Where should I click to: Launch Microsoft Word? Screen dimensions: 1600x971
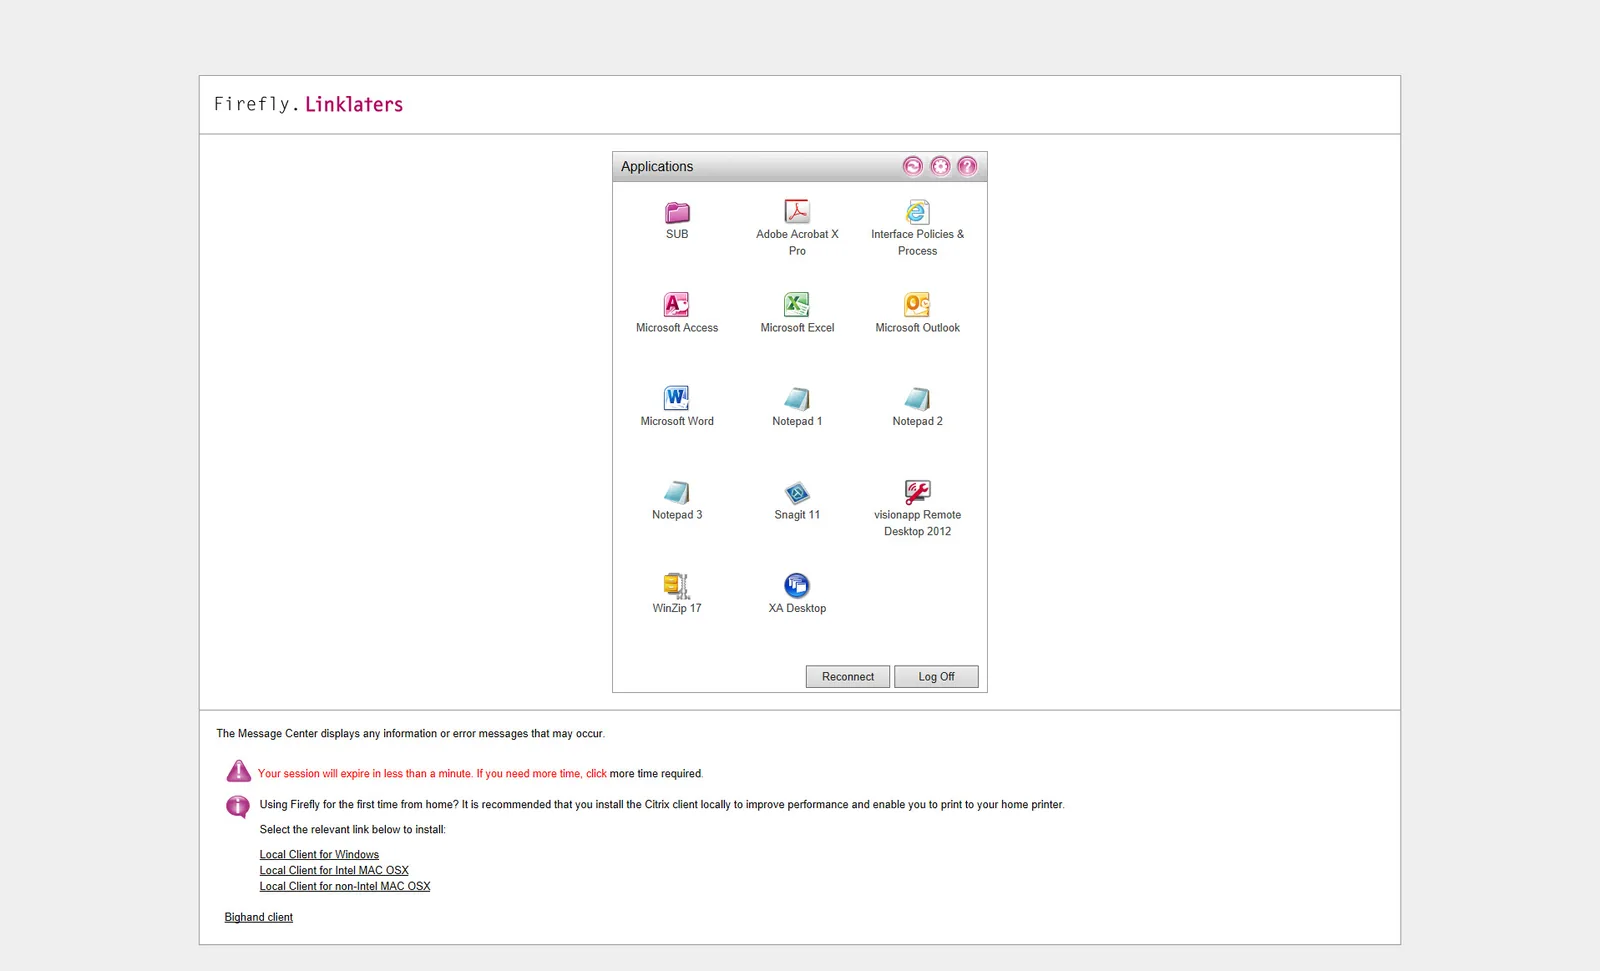[677, 407]
